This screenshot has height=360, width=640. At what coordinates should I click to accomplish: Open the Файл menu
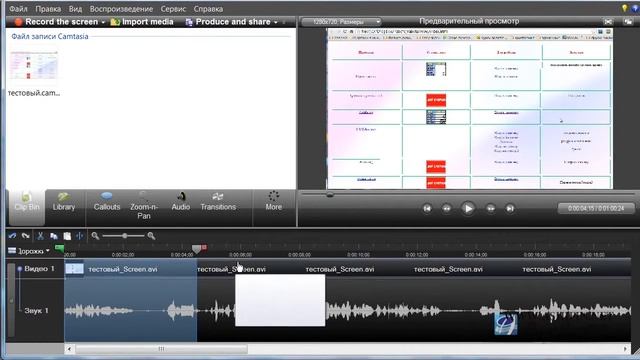click(18, 9)
